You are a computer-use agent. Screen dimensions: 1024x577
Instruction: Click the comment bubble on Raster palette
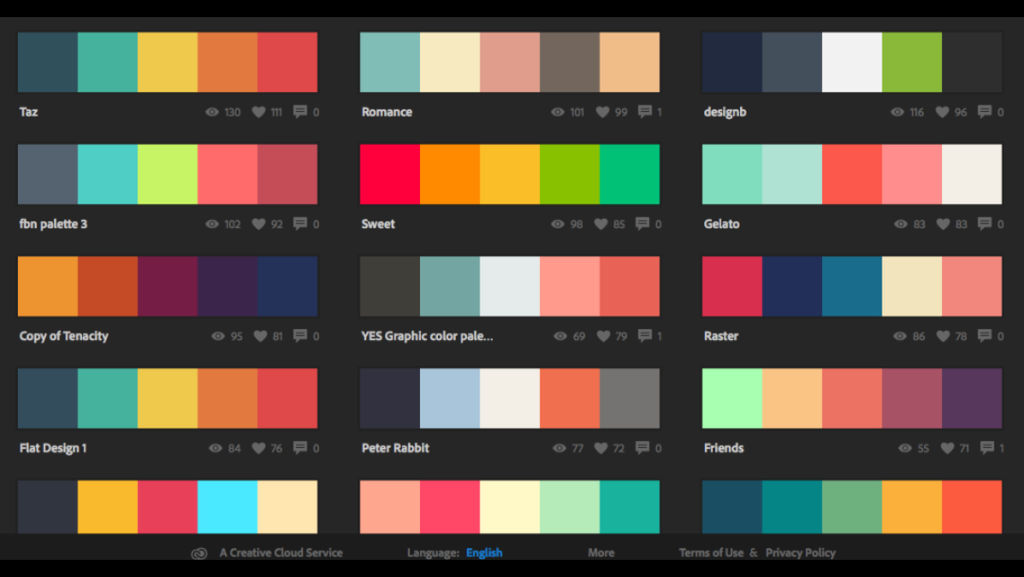(984, 336)
